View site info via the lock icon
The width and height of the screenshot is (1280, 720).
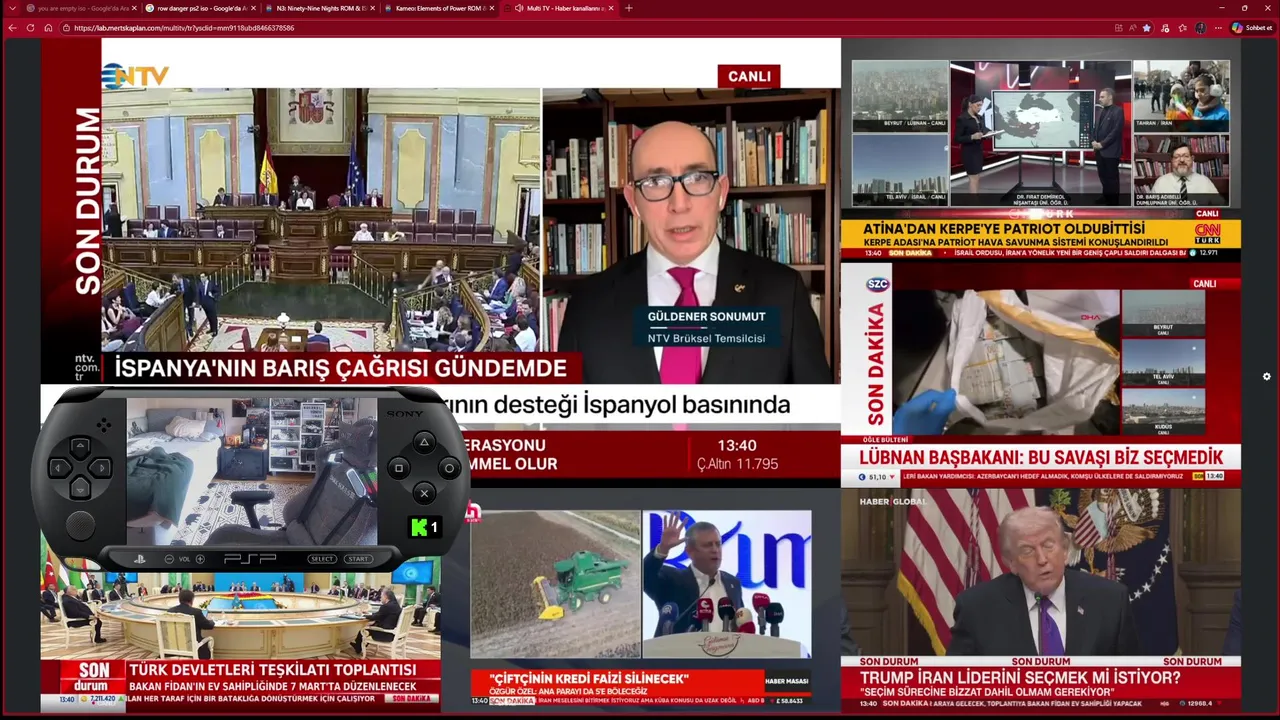tap(66, 28)
